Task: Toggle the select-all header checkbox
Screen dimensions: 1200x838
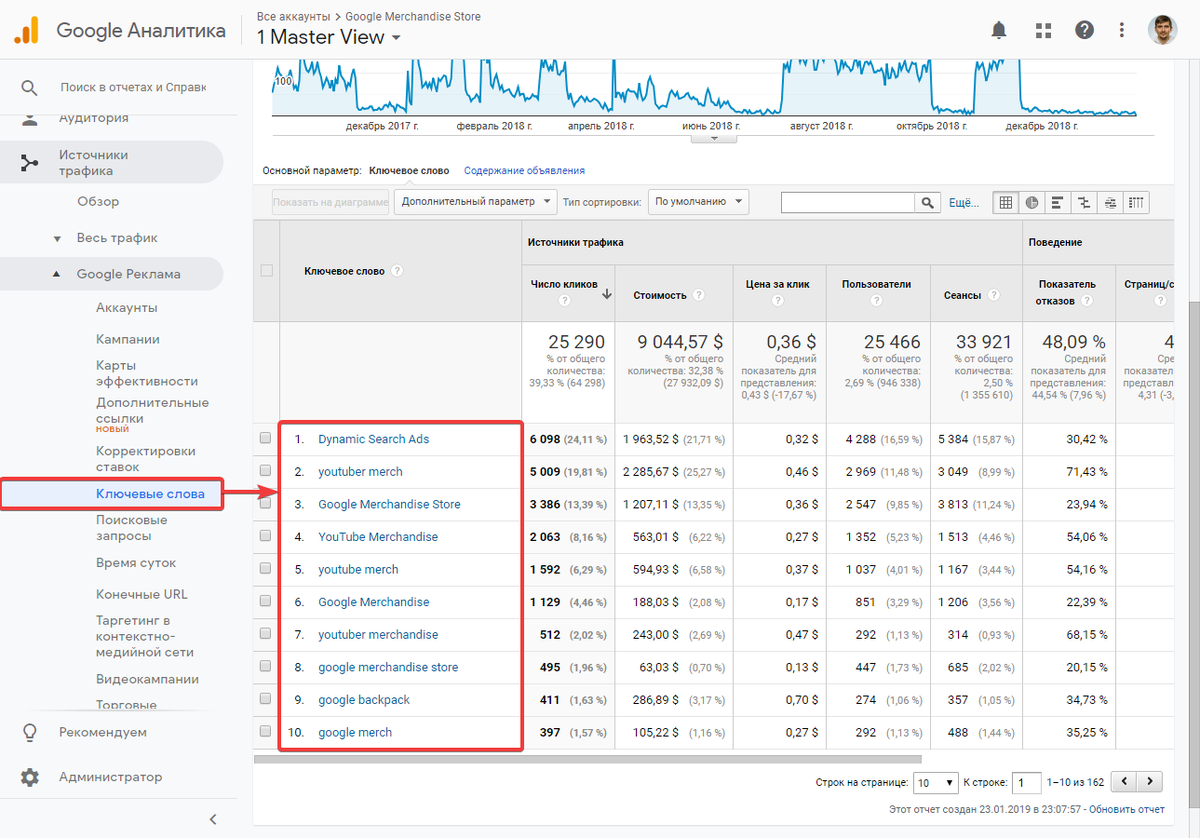Action: [266, 270]
